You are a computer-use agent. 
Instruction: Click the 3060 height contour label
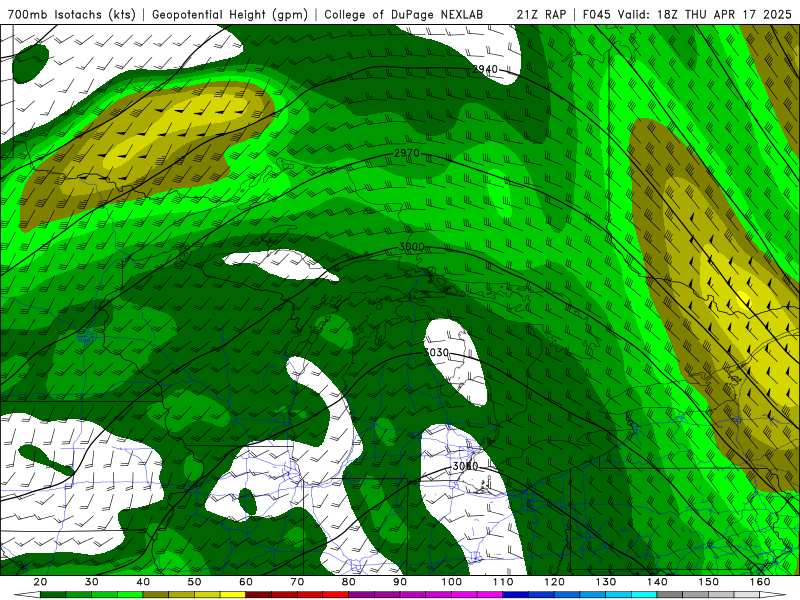[x=465, y=466]
